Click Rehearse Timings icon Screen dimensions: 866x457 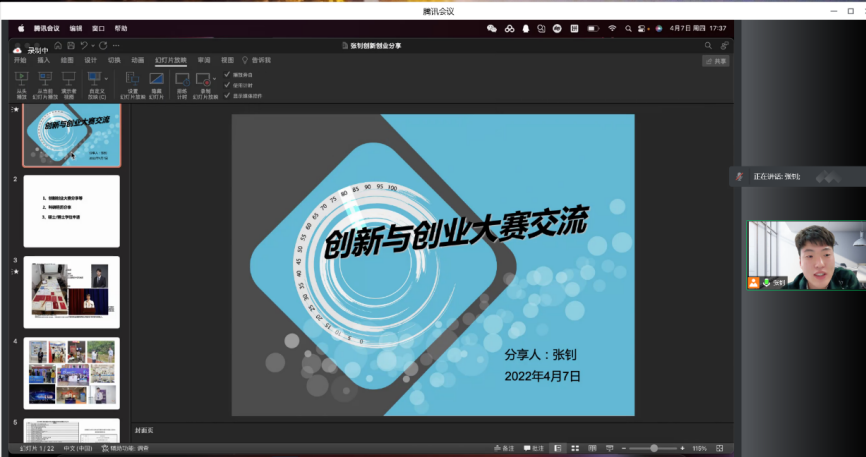click(x=182, y=78)
